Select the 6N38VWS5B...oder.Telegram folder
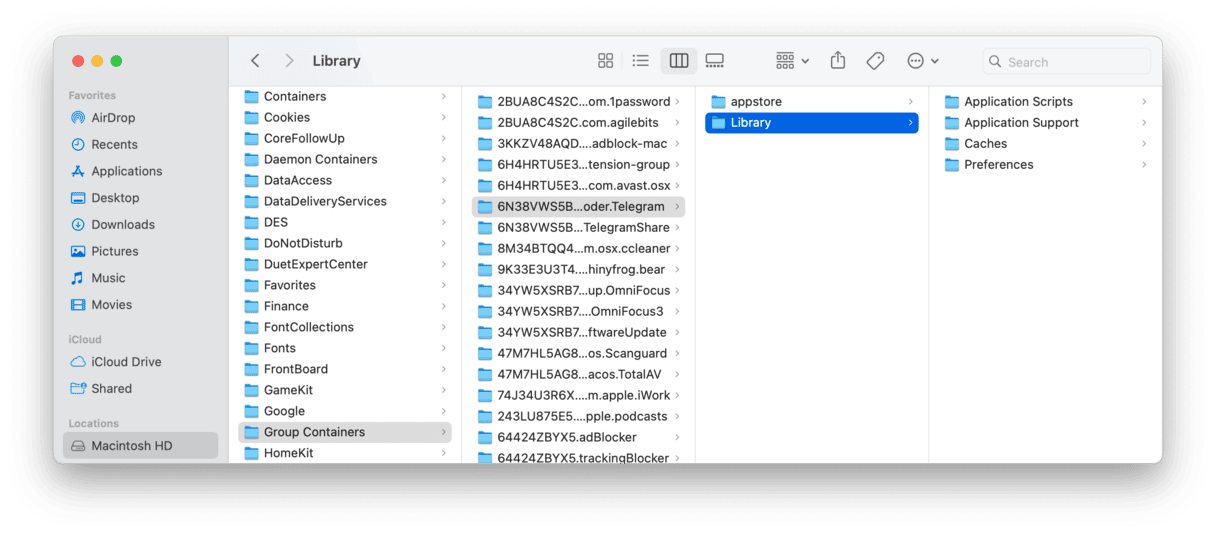The height and width of the screenshot is (534, 1216). [x=578, y=207]
